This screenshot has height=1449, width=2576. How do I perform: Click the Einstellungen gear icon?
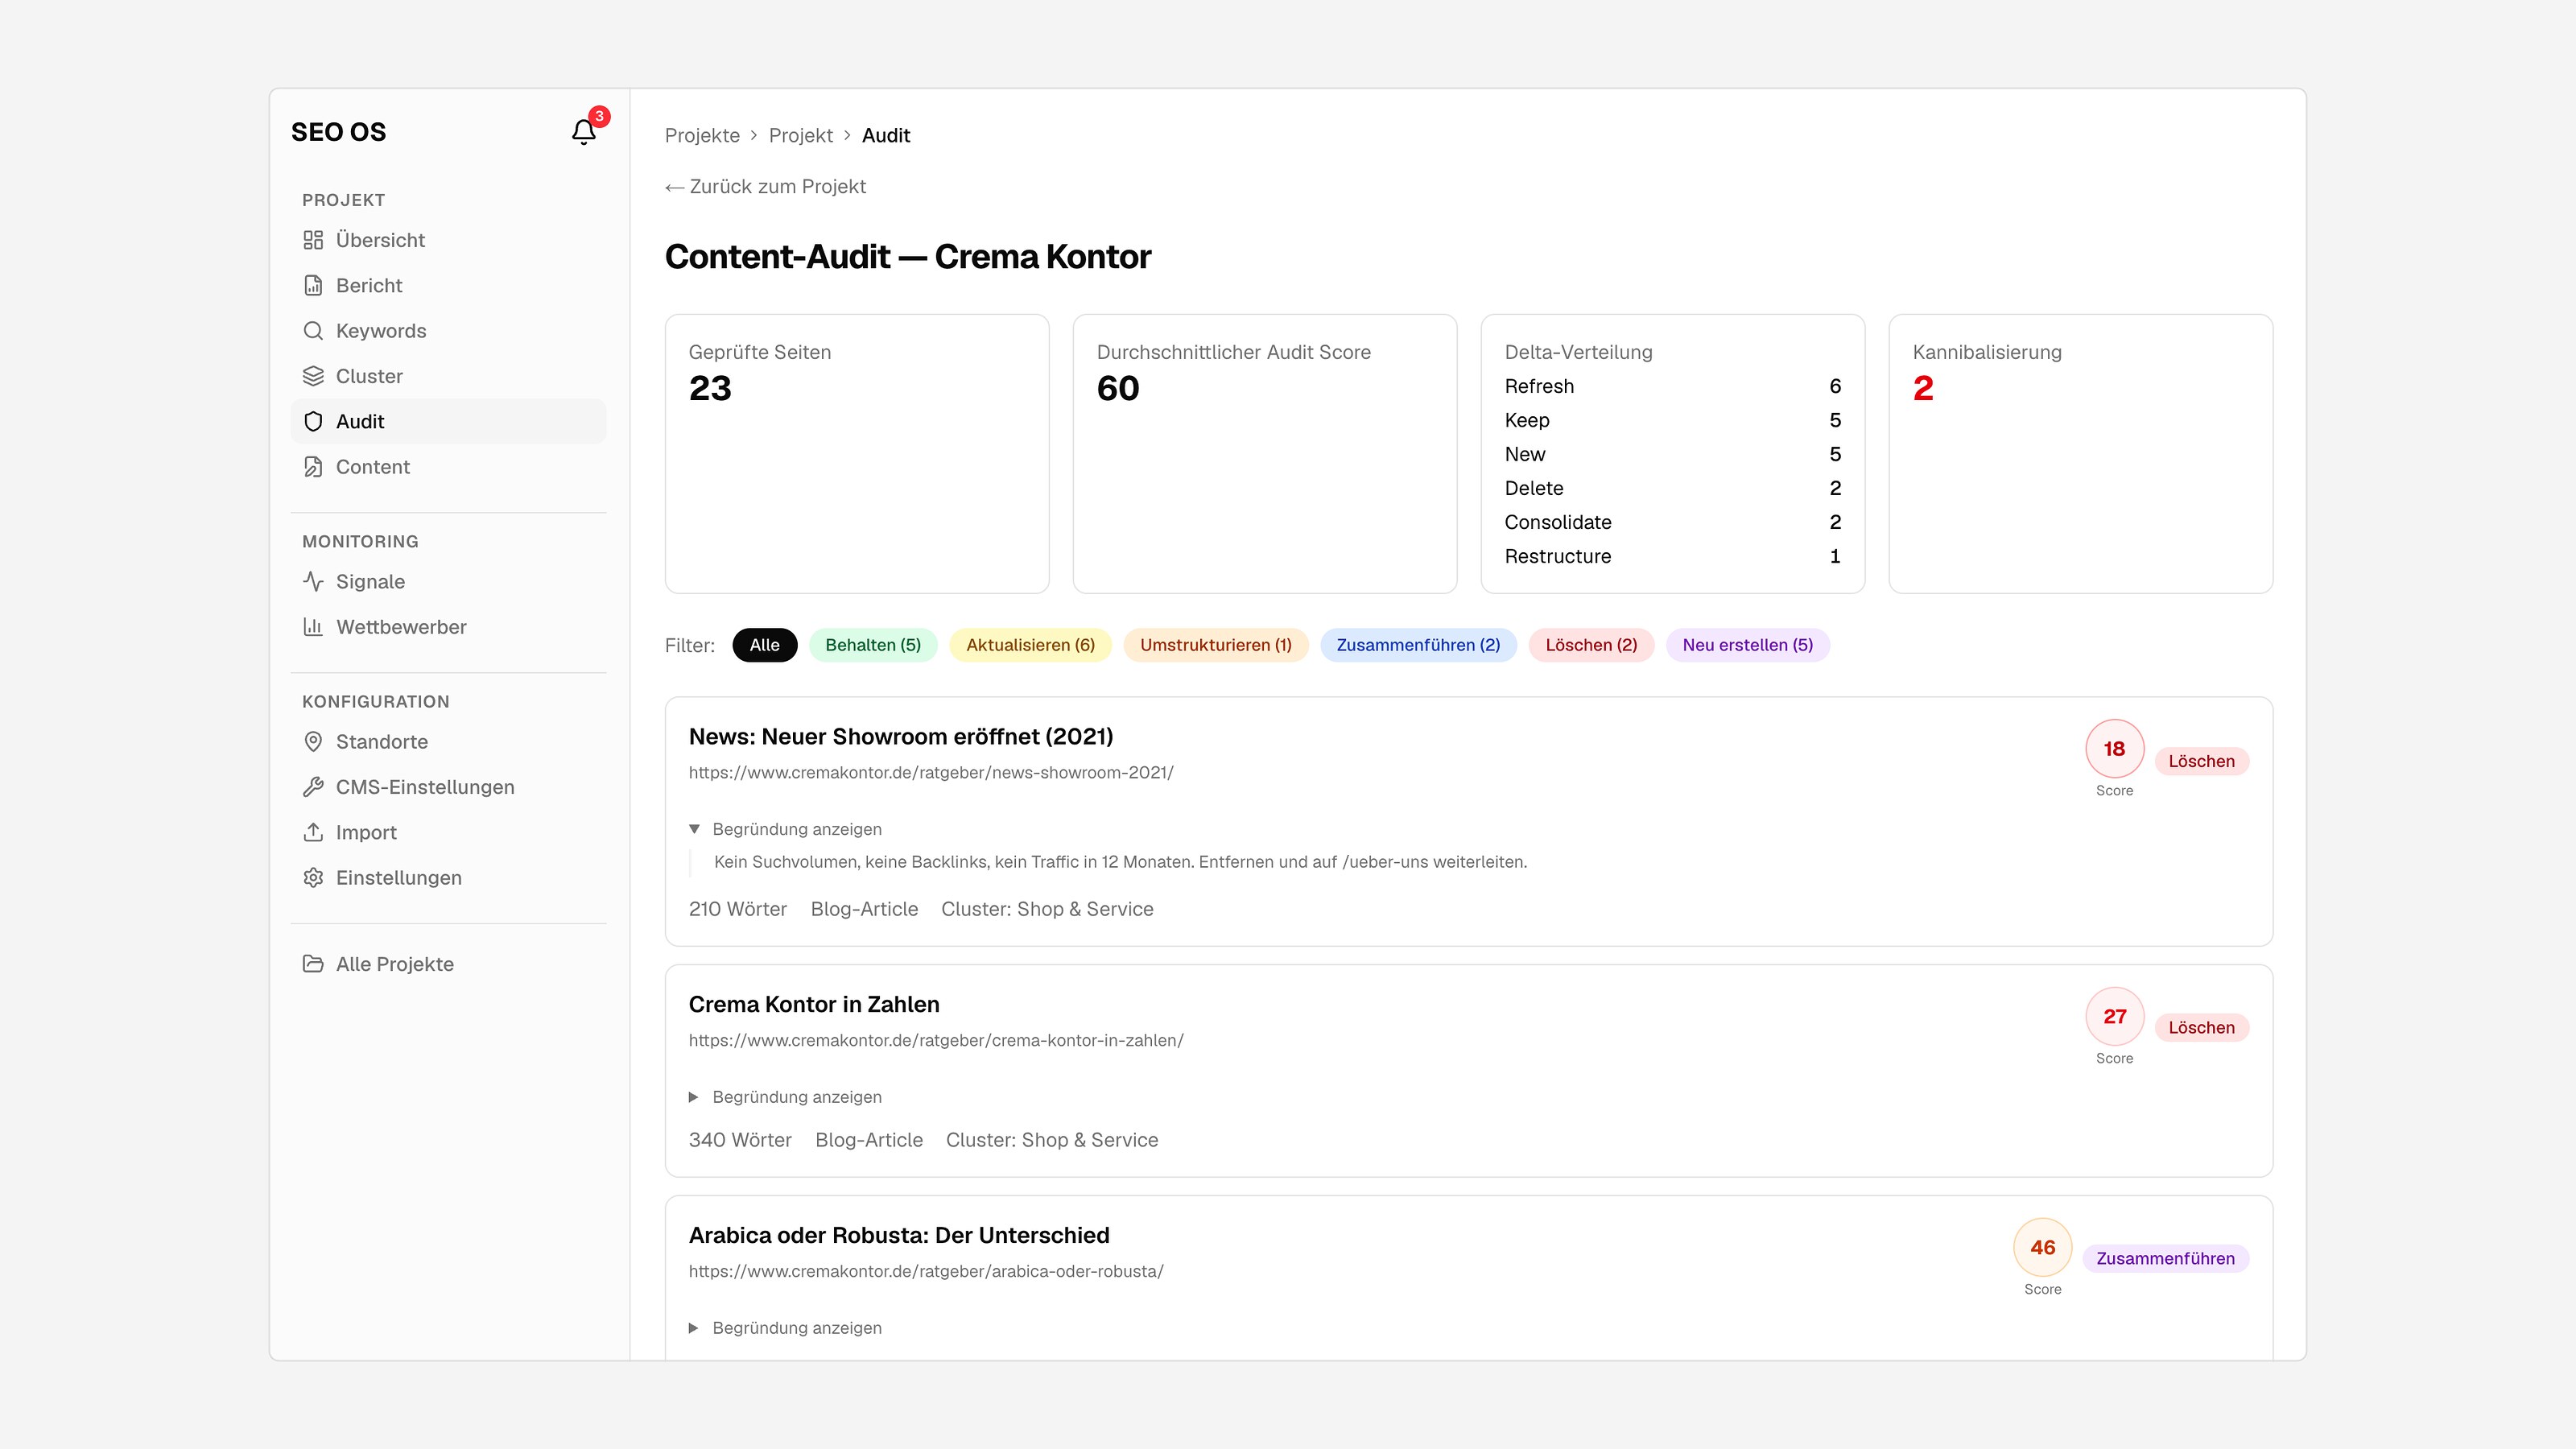[x=313, y=877]
